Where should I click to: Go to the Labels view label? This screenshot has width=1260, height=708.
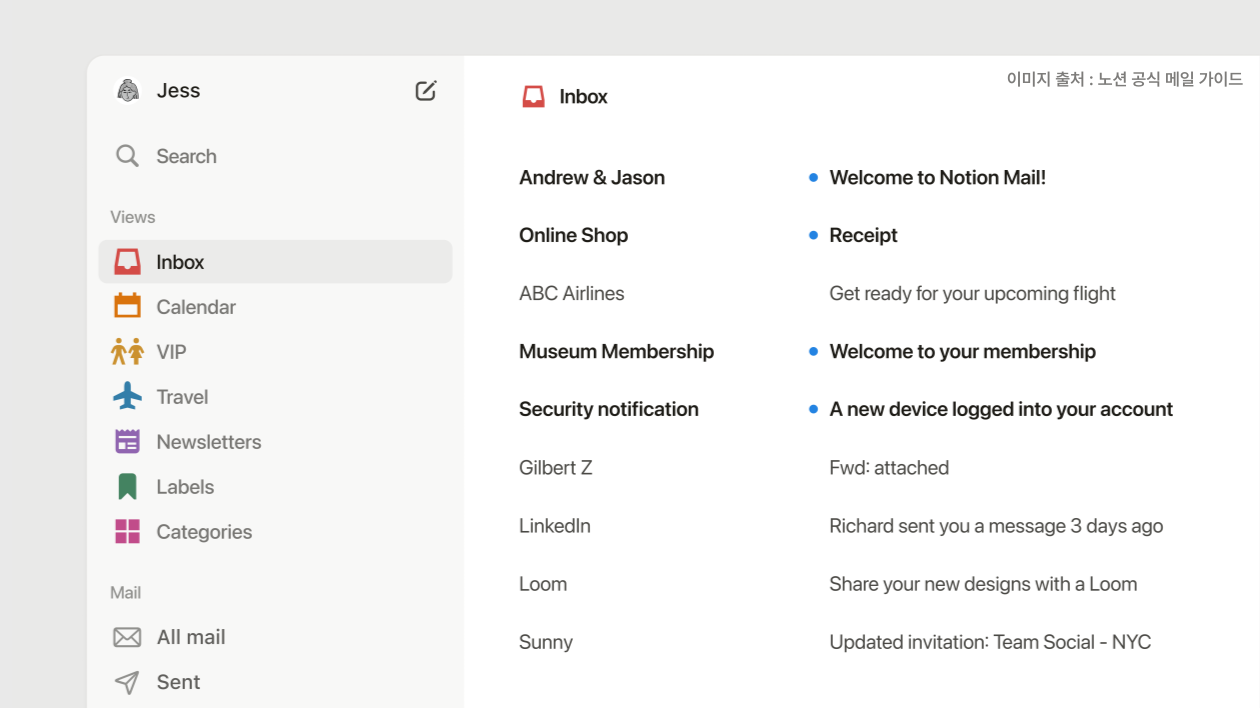point(185,487)
